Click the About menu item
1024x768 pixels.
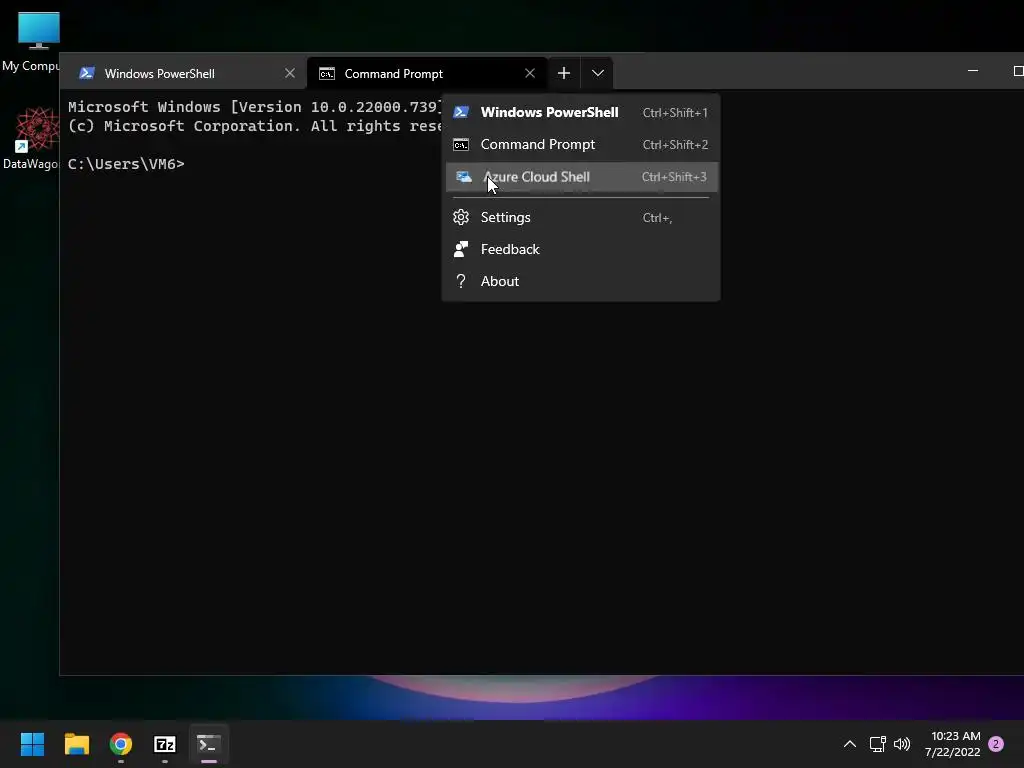pos(581,281)
